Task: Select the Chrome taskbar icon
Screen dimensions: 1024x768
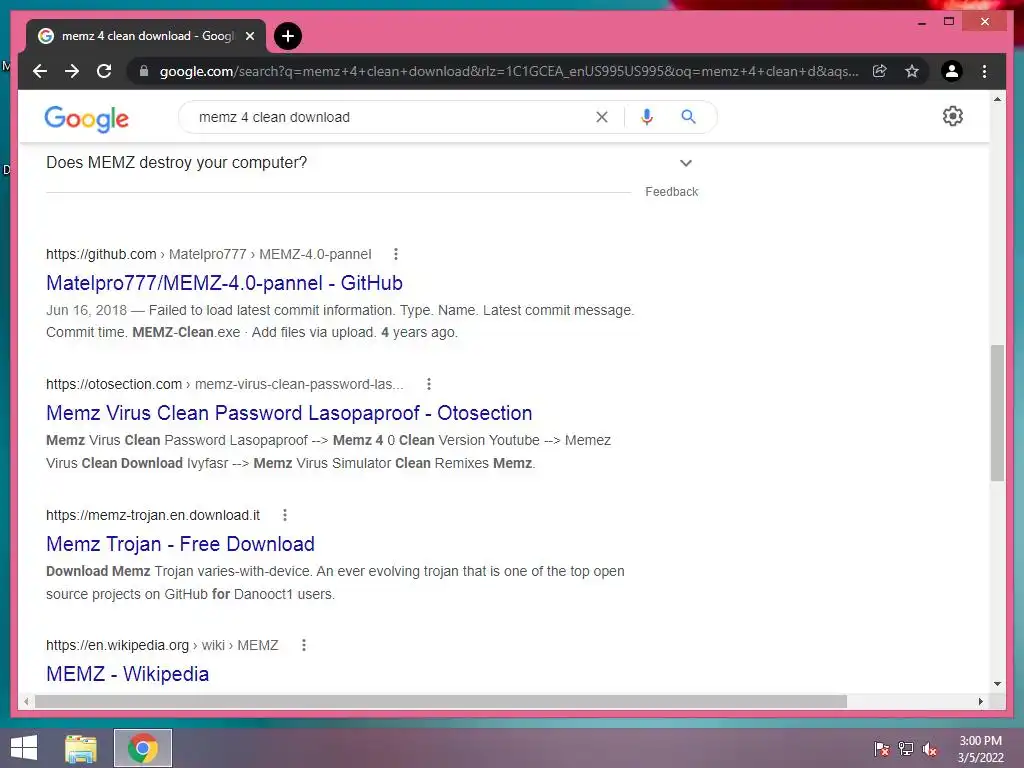Action: pyautogui.click(x=143, y=748)
